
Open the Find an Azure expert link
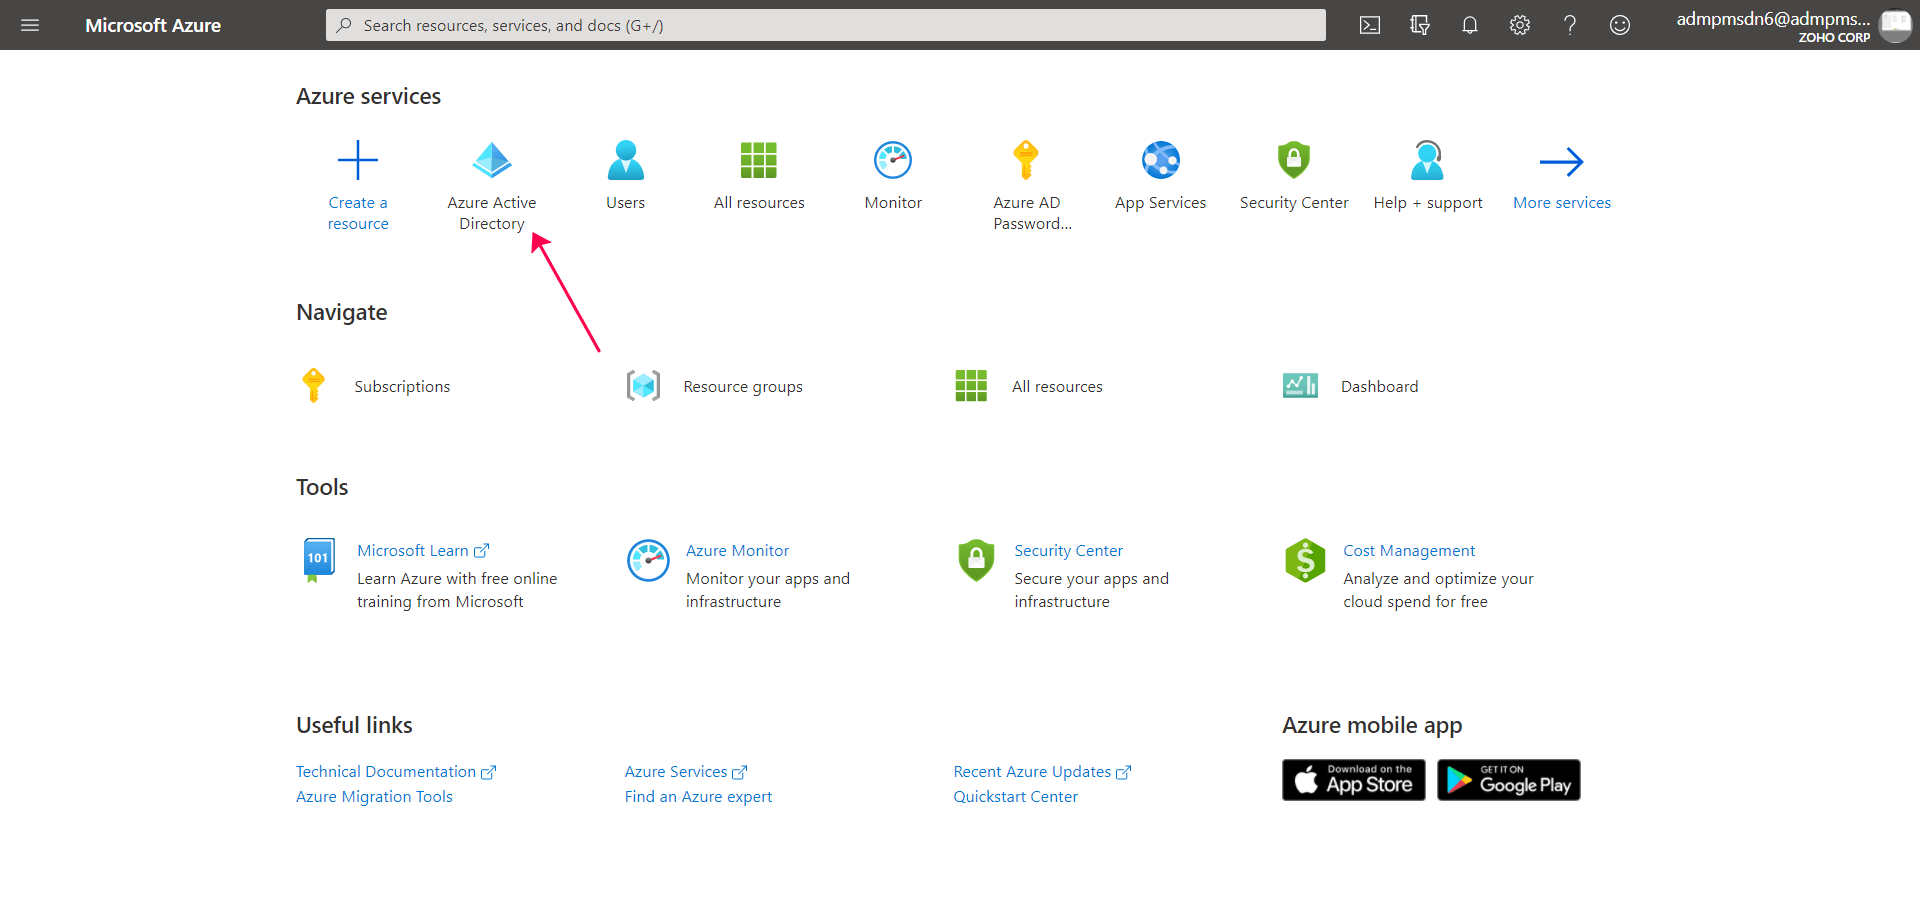click(x=698, y=797)
